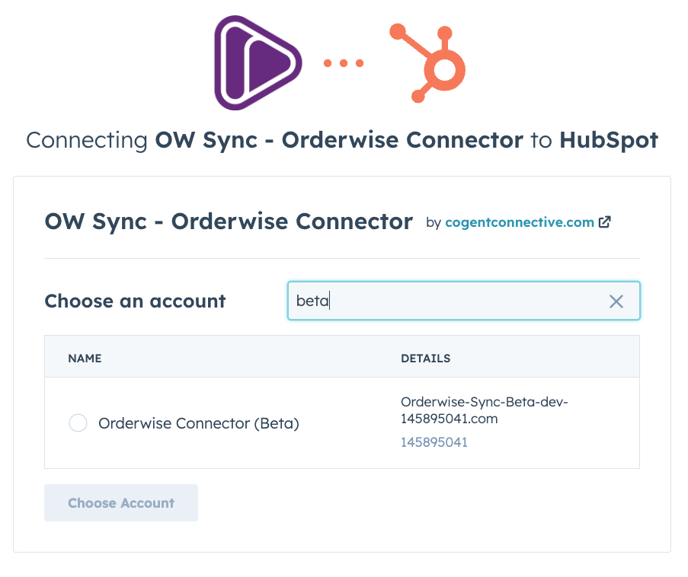Open the 145895041 account ID link
The image size is (688, 577).
click(434, 442)
